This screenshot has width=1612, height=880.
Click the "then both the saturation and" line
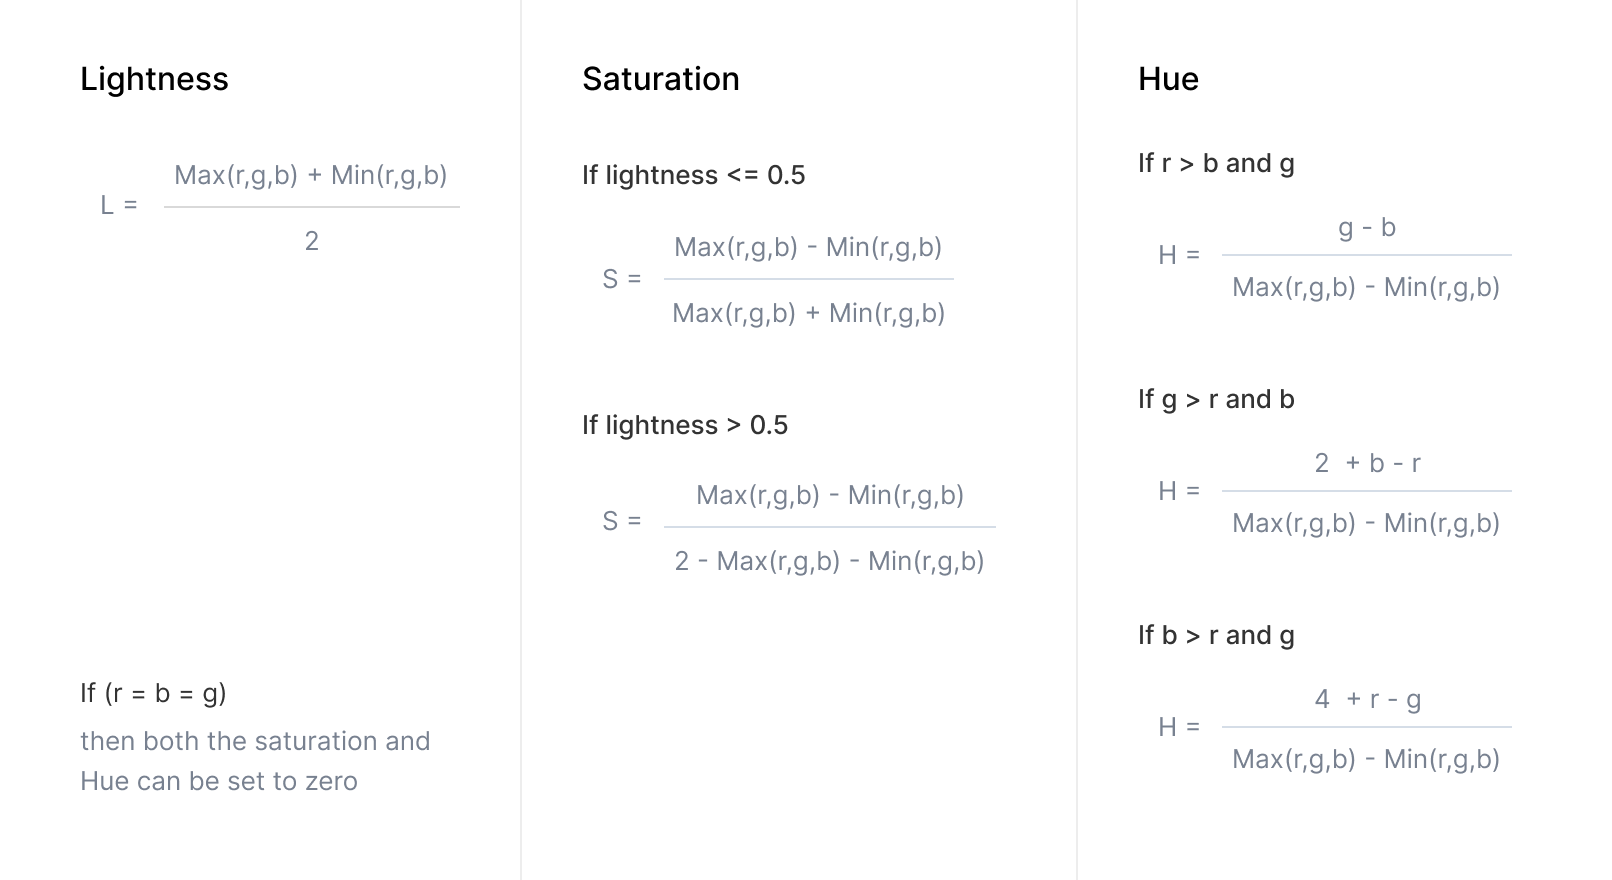(255, 741)
